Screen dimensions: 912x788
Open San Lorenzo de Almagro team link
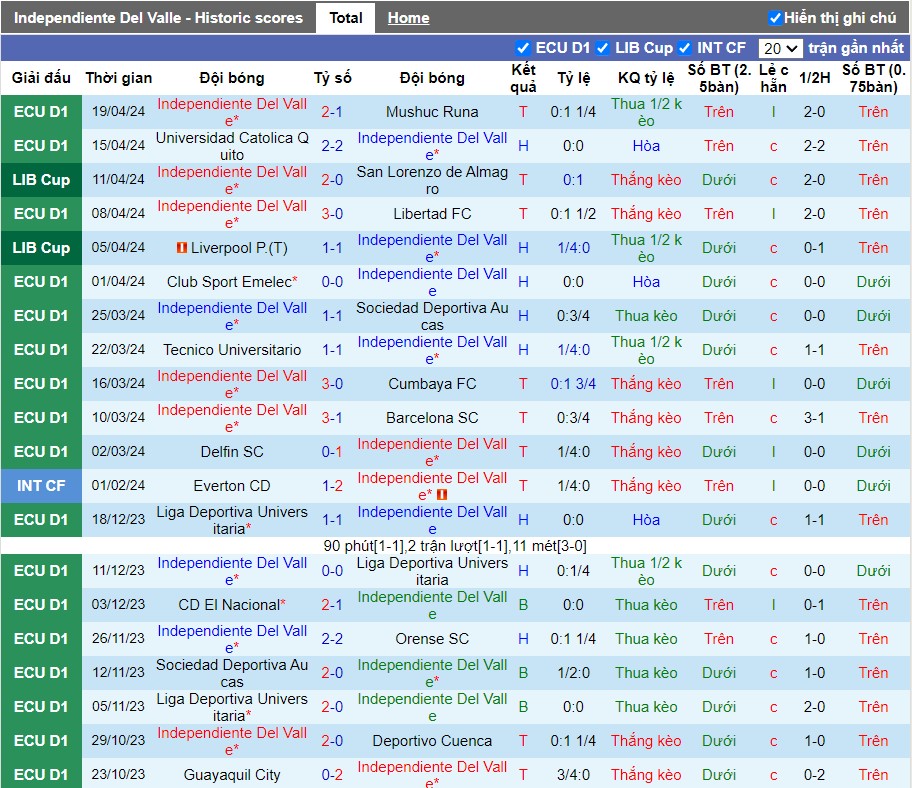tap(432, 180)
